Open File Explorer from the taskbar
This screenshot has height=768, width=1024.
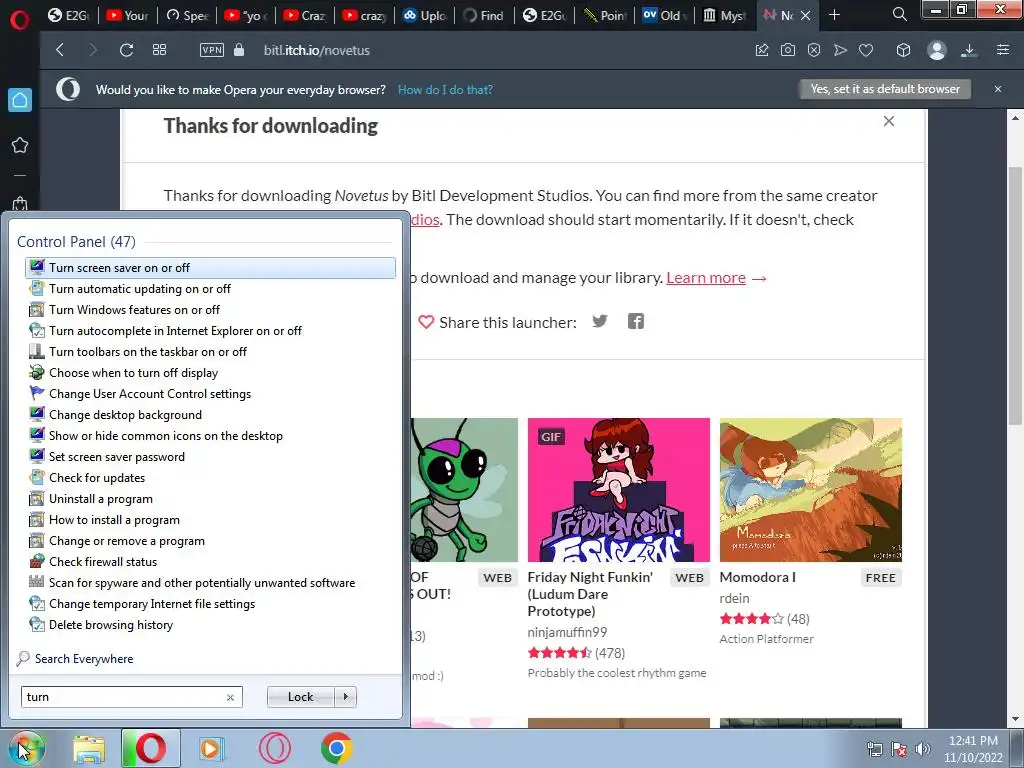coord(89,749)
